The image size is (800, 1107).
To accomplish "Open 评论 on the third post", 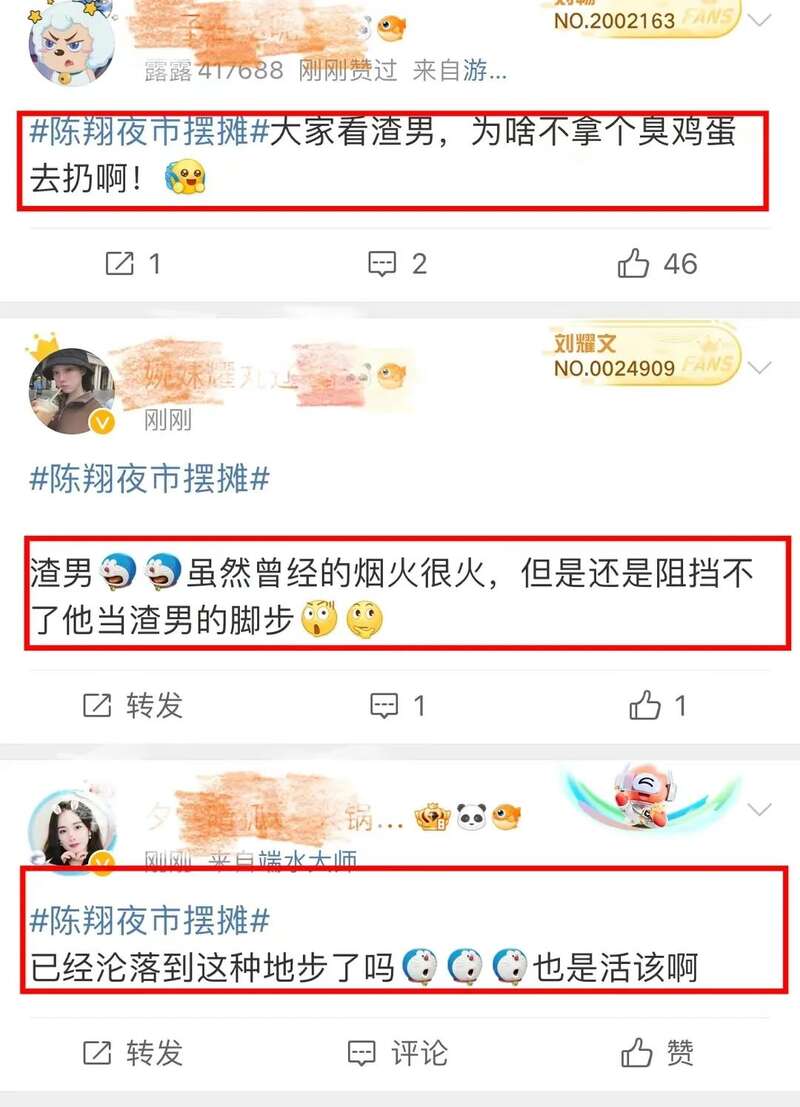I will (398, 1053).
